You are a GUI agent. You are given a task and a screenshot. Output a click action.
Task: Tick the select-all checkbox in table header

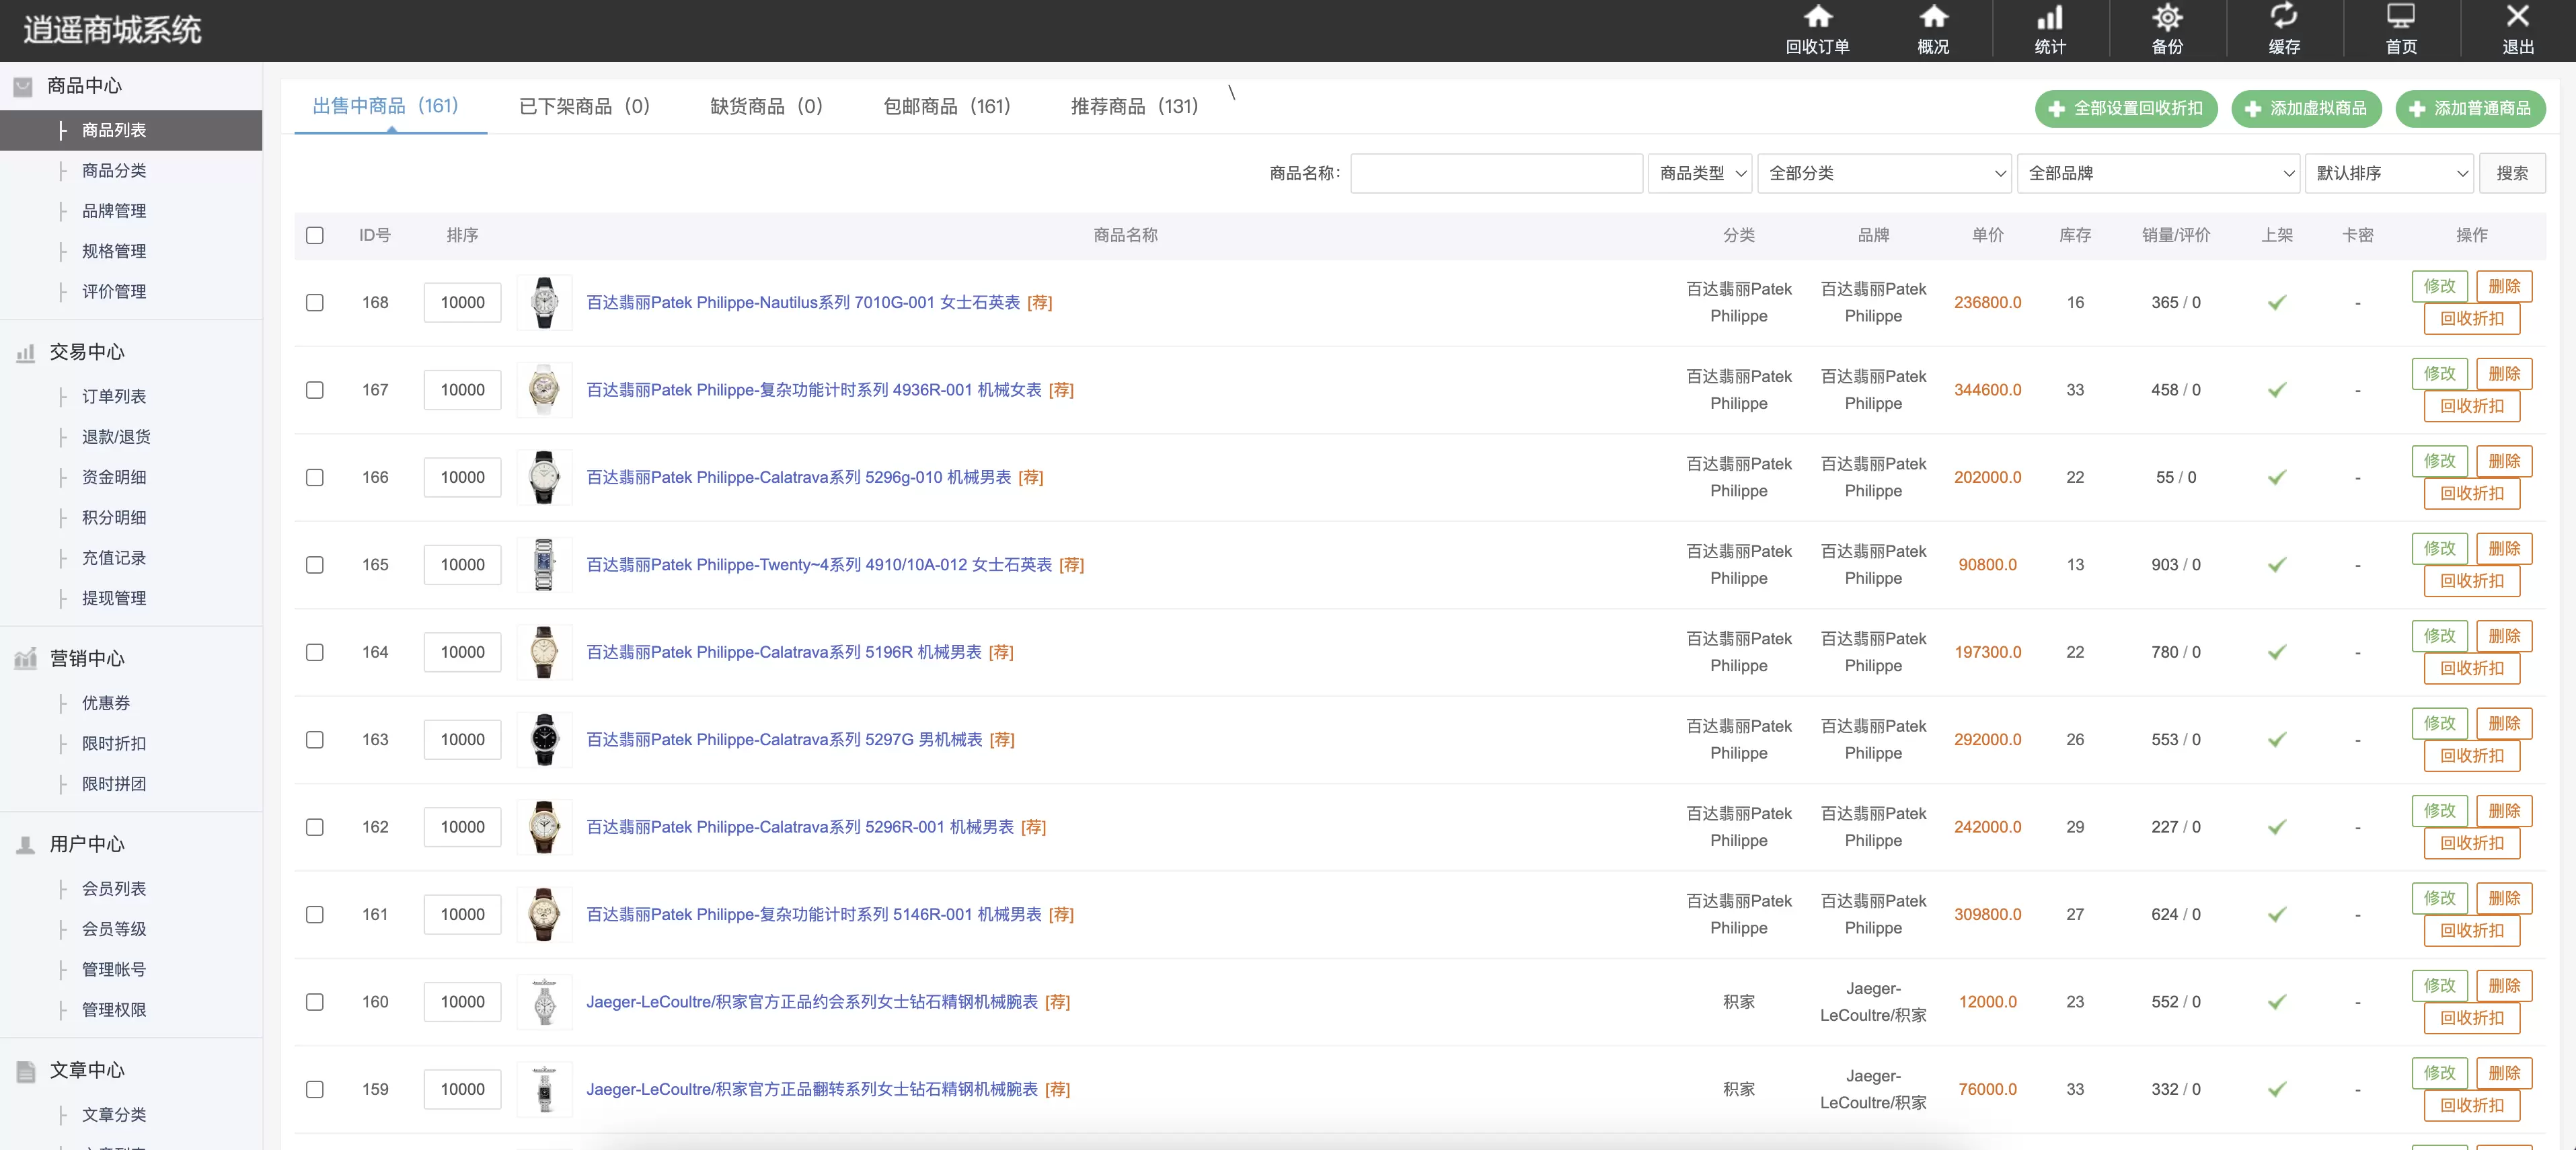(x=315, y=235)
